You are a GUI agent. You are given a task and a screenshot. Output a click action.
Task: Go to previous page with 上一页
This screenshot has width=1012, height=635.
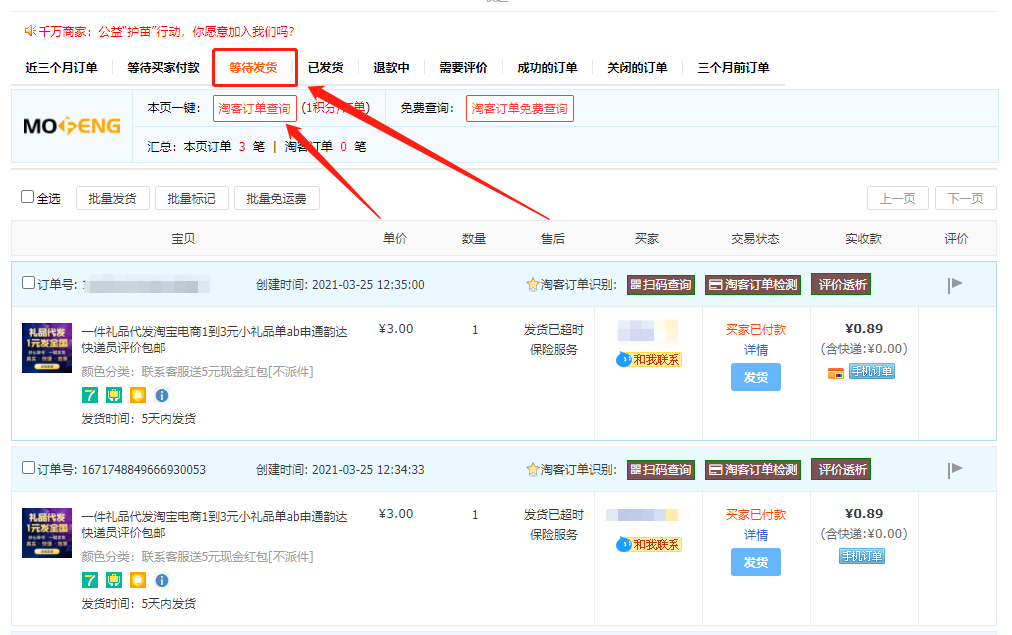[898, 198]
